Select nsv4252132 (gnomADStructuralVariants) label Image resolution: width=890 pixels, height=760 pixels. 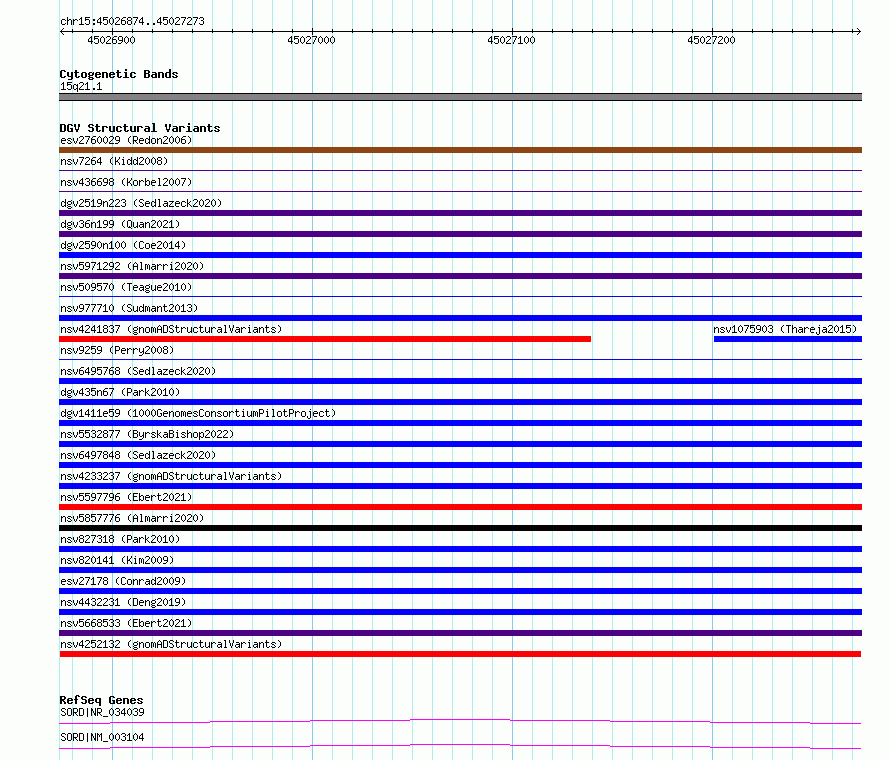pos(171,644)
